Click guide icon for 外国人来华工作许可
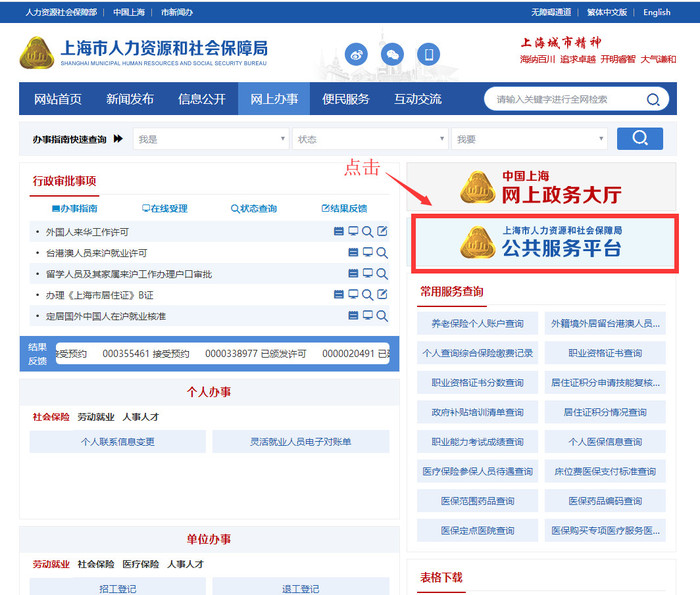 point(339,231)
